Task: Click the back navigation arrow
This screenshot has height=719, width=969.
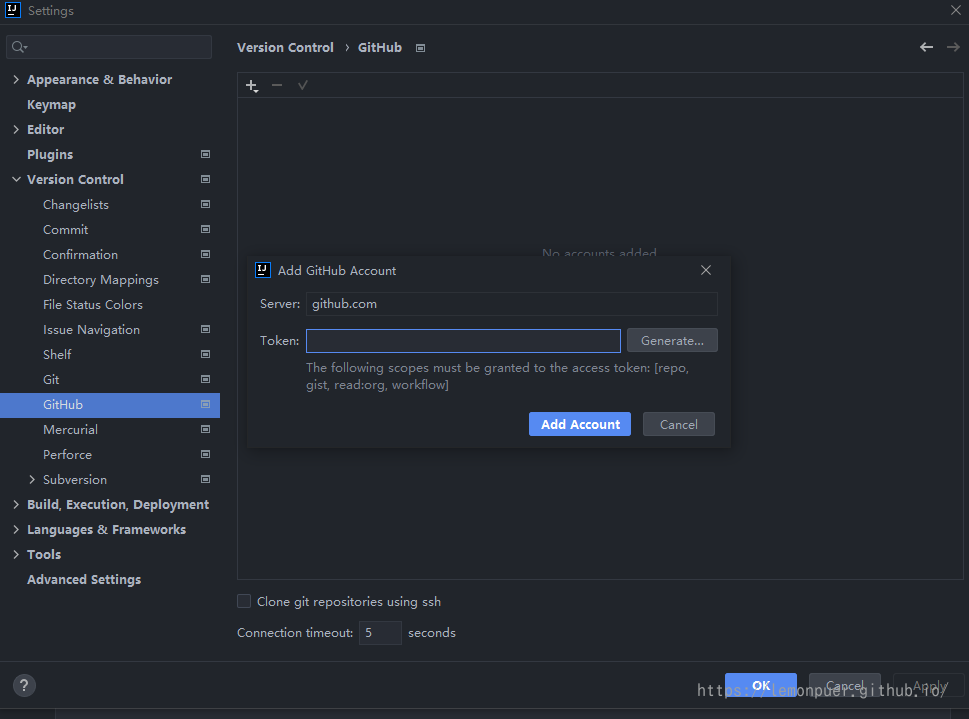Action: point(926,47)
